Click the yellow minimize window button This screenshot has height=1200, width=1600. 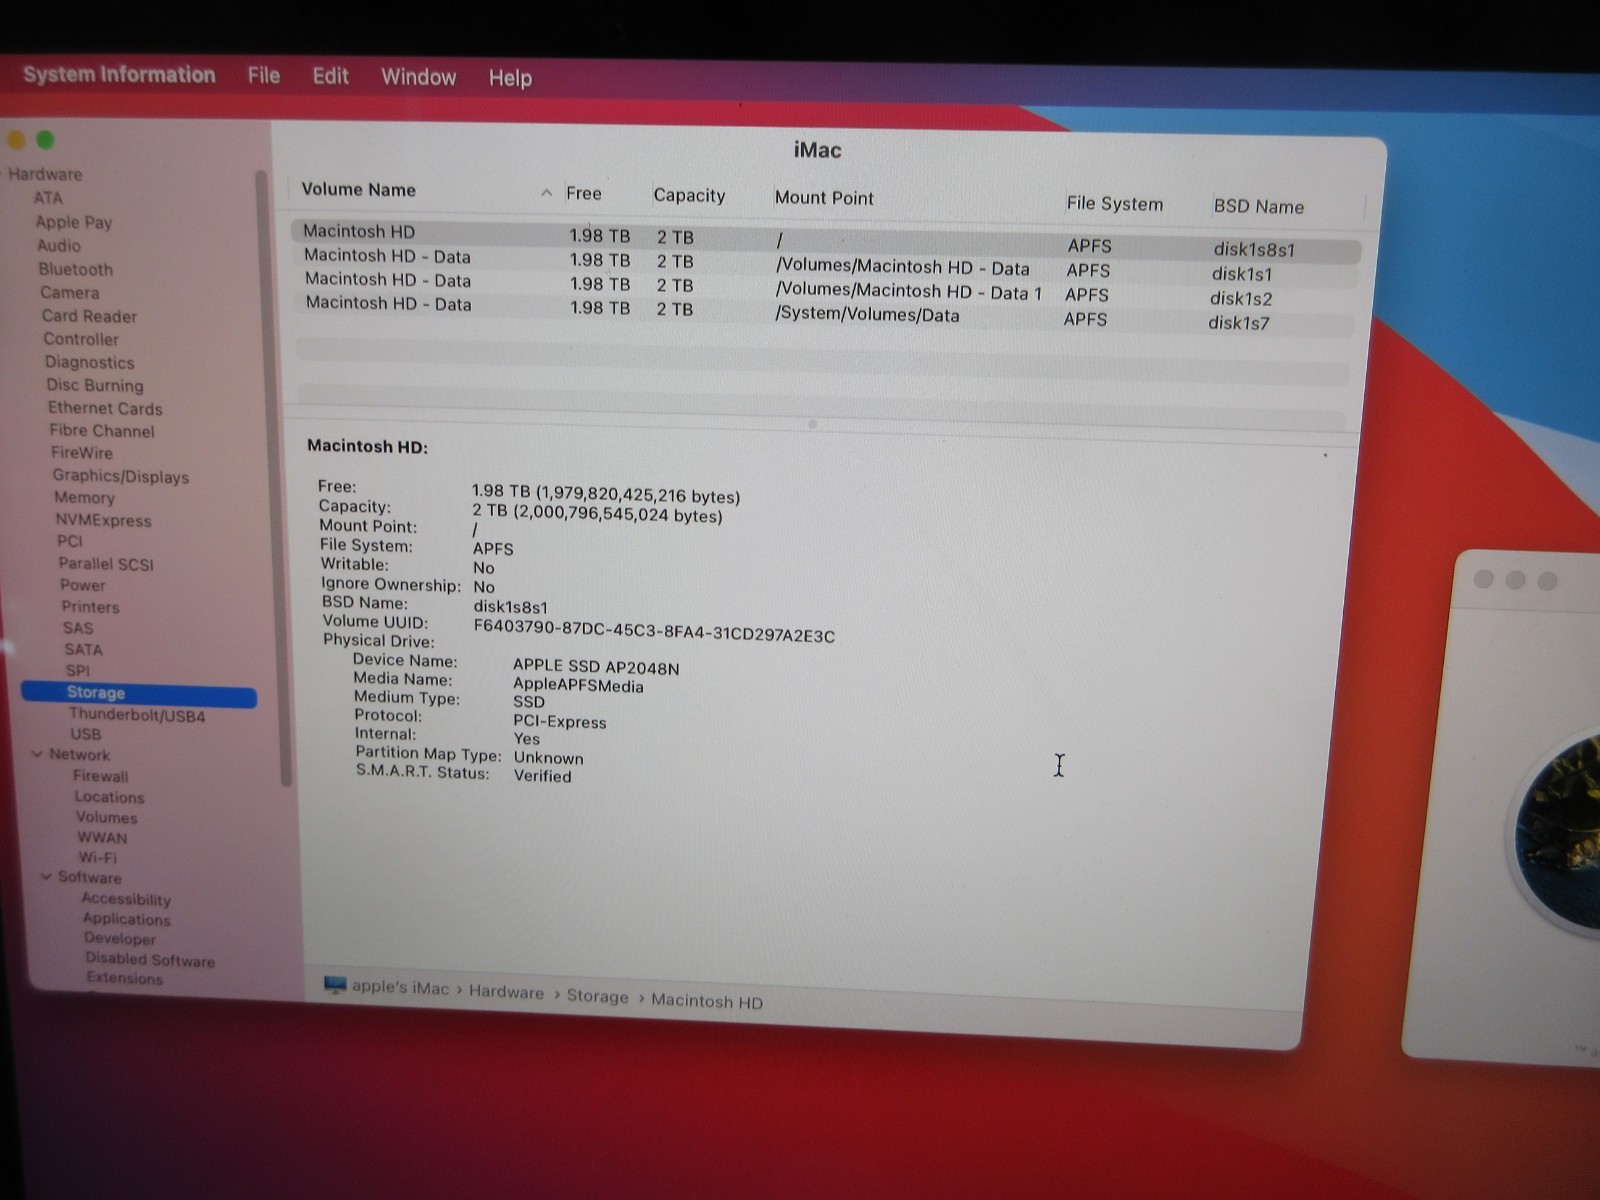[x=17, y=140]
